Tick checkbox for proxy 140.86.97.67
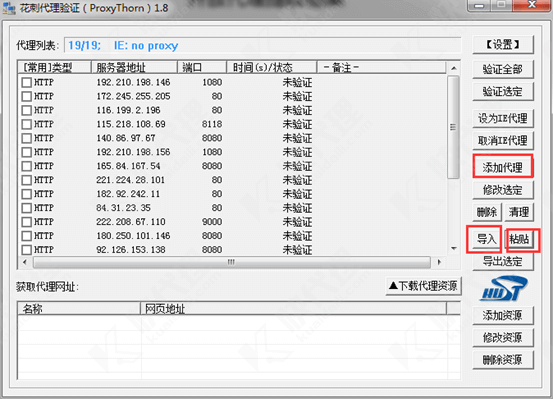This screenshot has height=399, width=553. point(26,138)
